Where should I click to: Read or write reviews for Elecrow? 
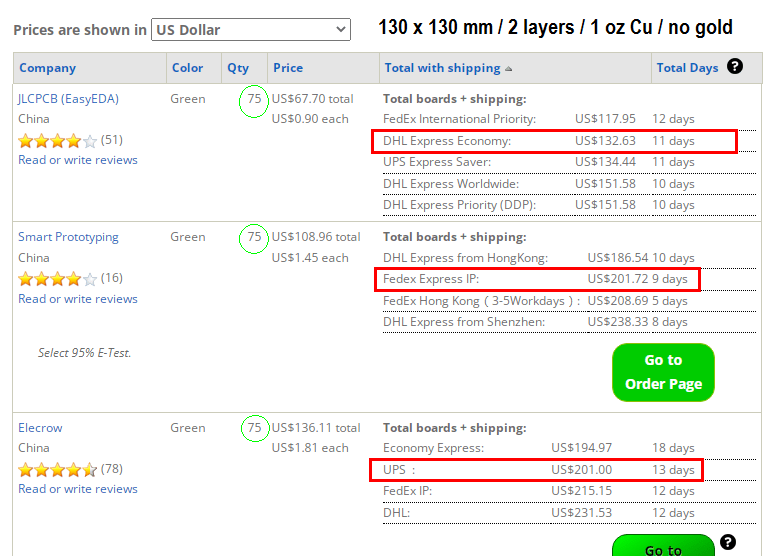(78, 489)
